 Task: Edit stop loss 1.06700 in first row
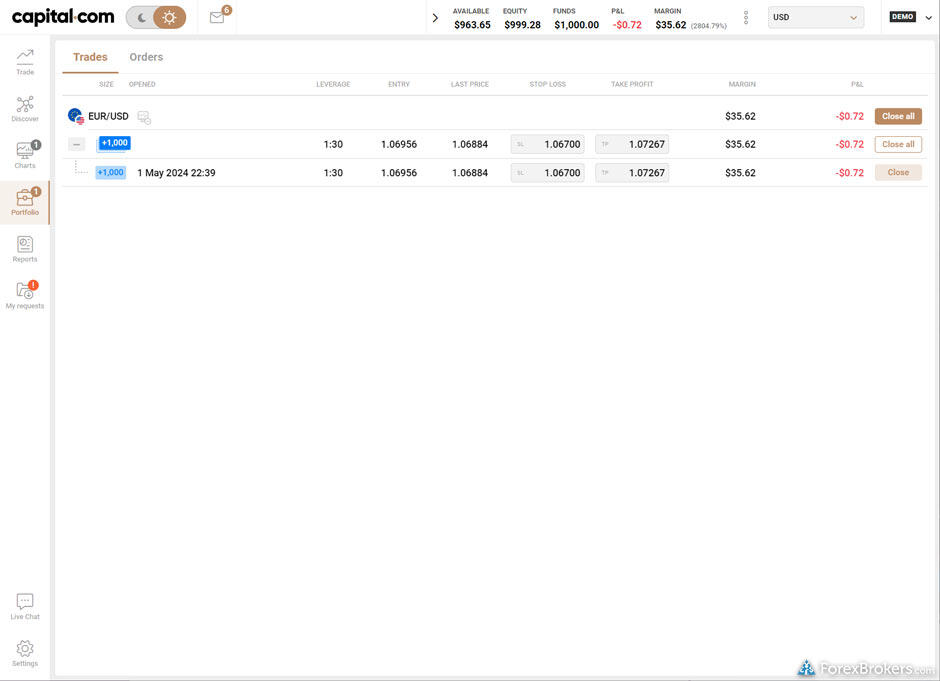[548, 144]
